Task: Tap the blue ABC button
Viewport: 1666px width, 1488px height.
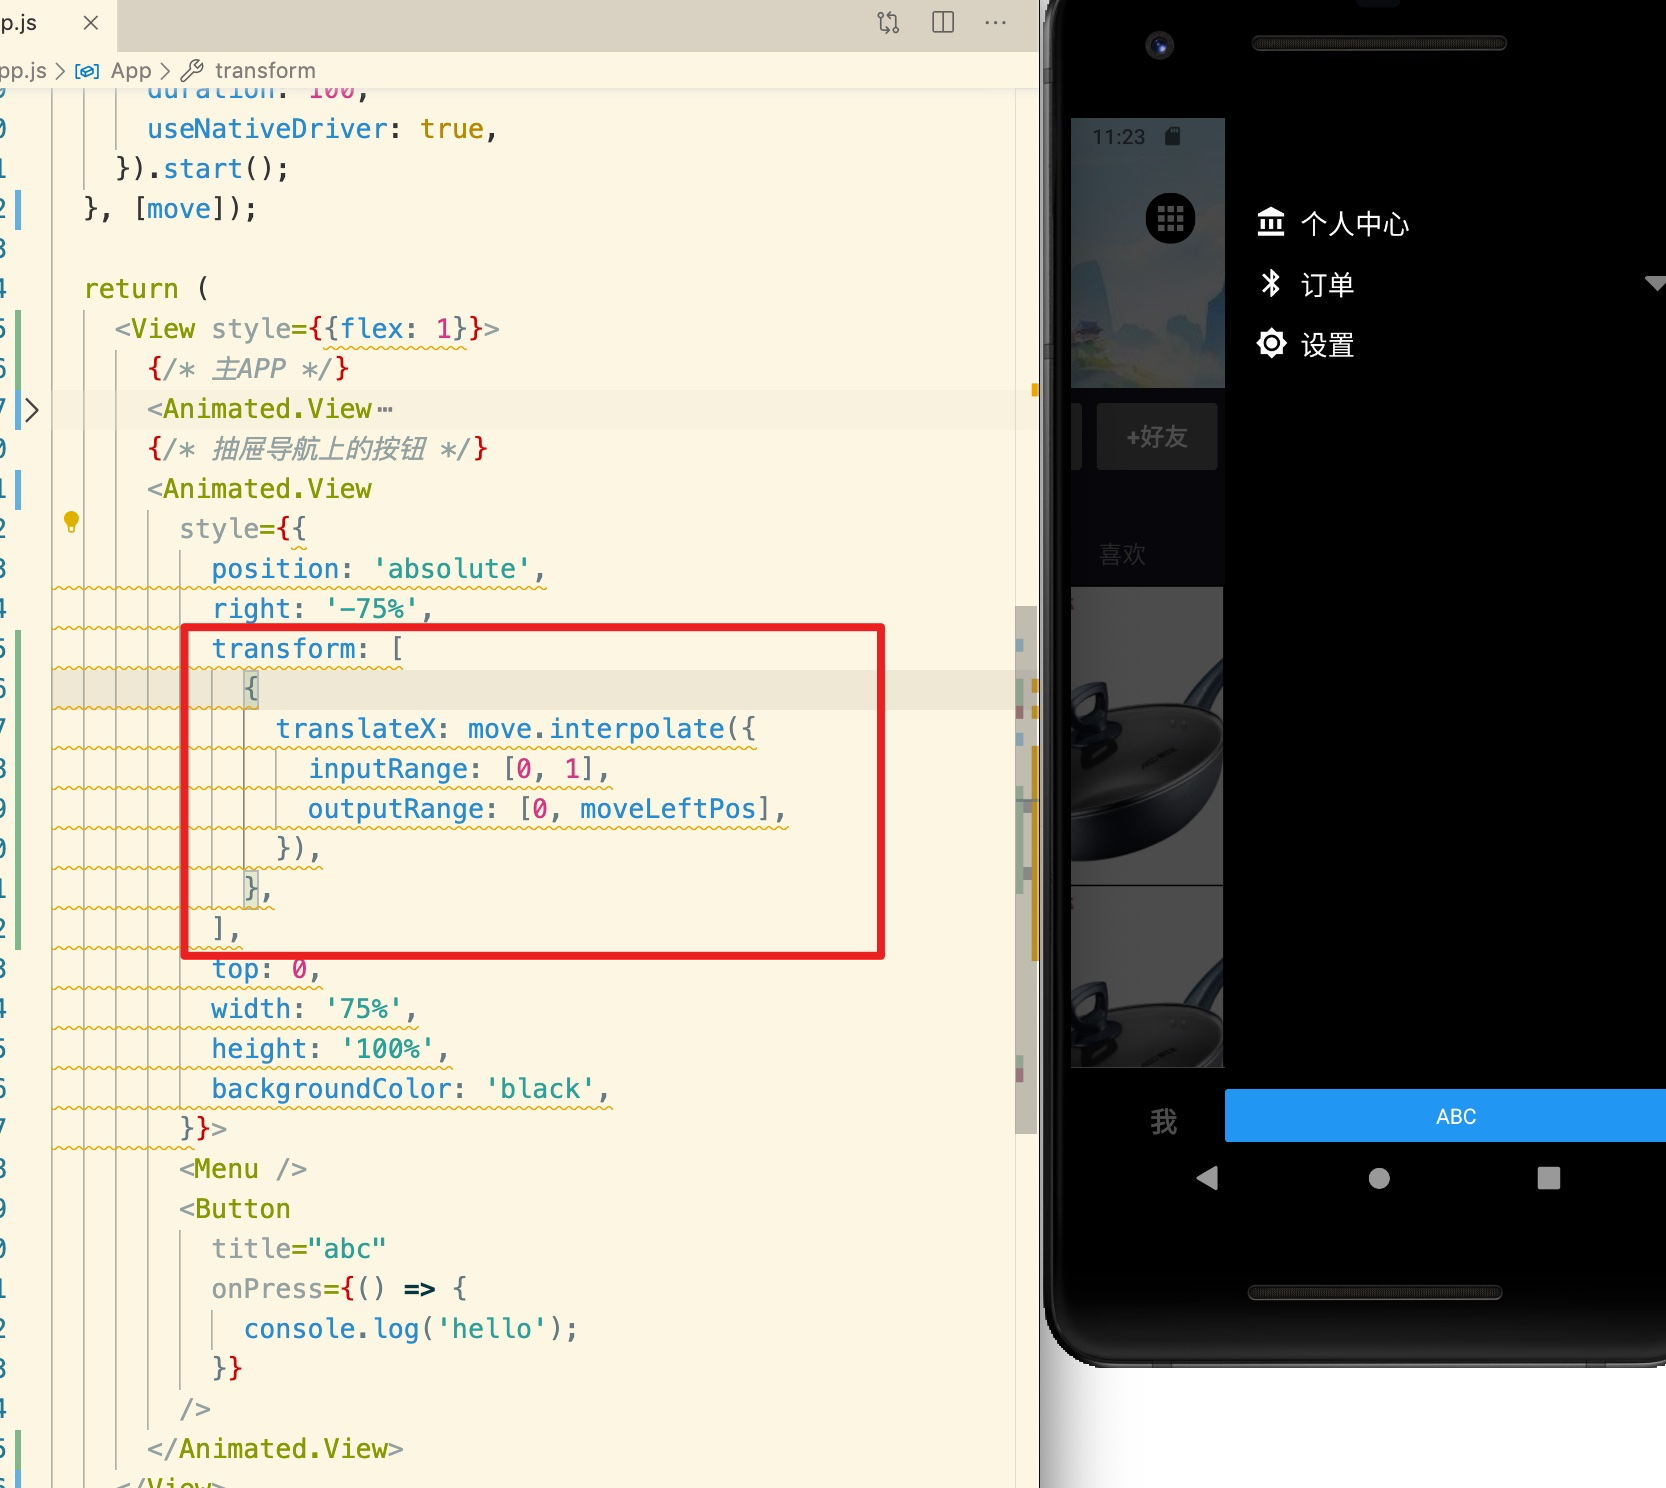Action: 1445,1116
